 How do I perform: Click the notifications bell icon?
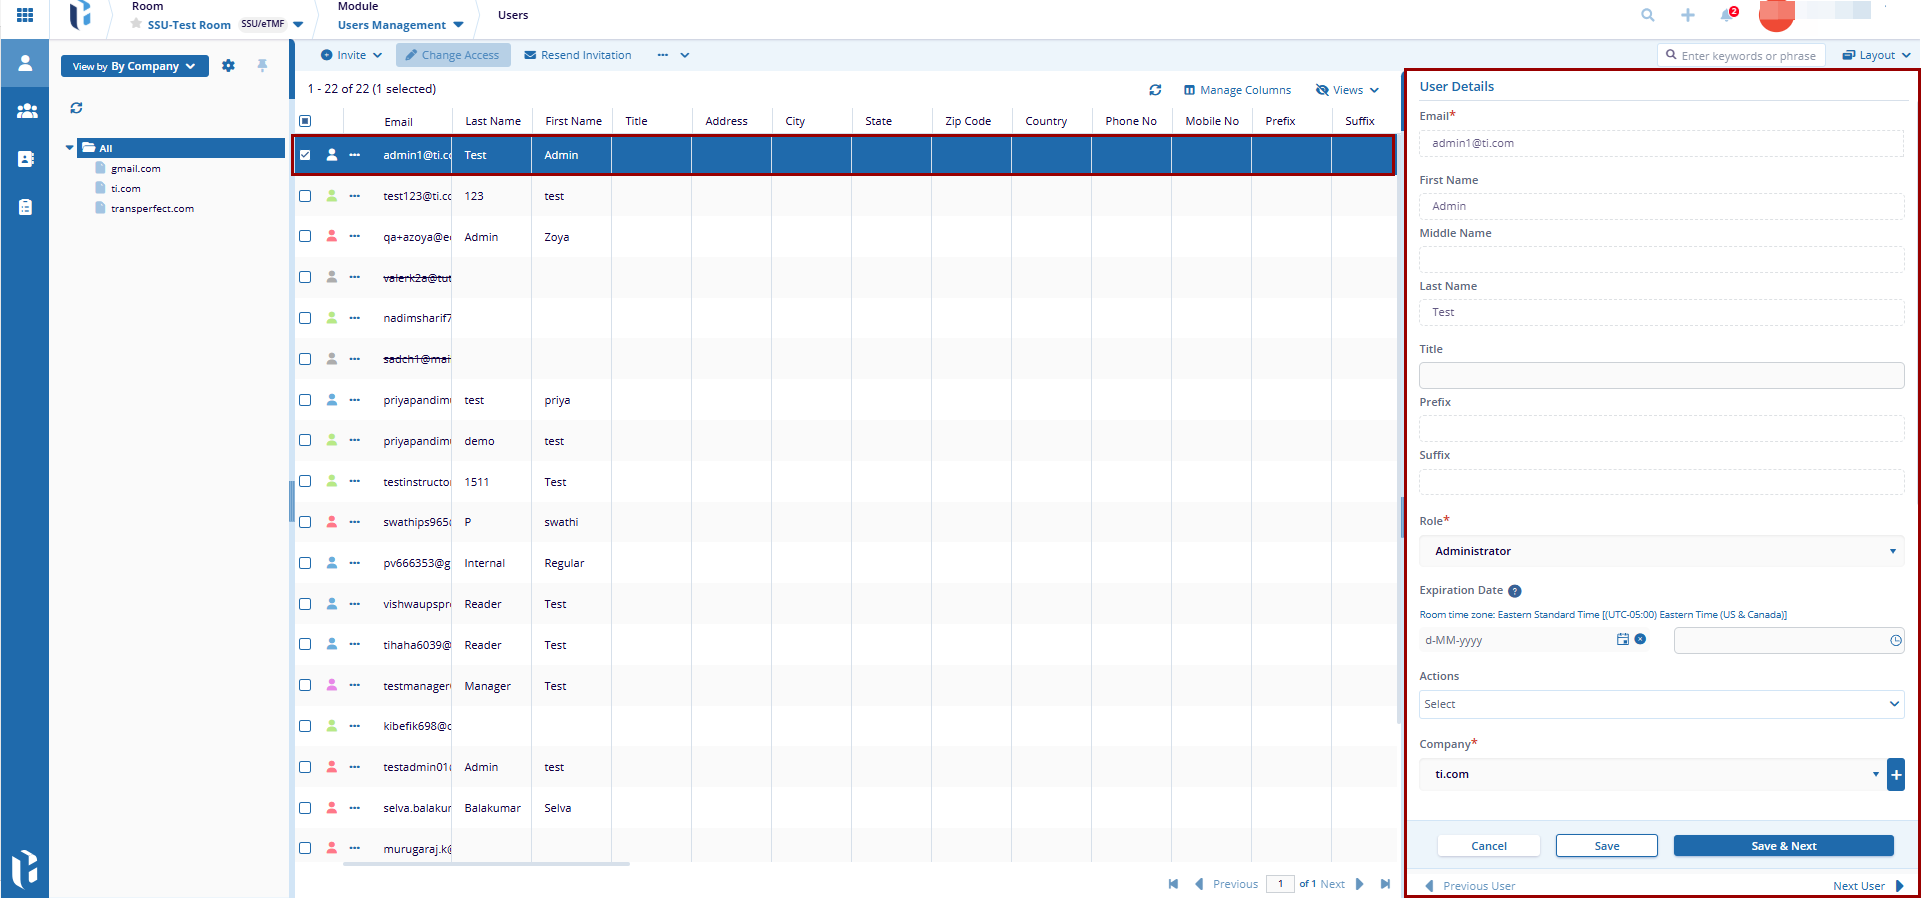1727,15
